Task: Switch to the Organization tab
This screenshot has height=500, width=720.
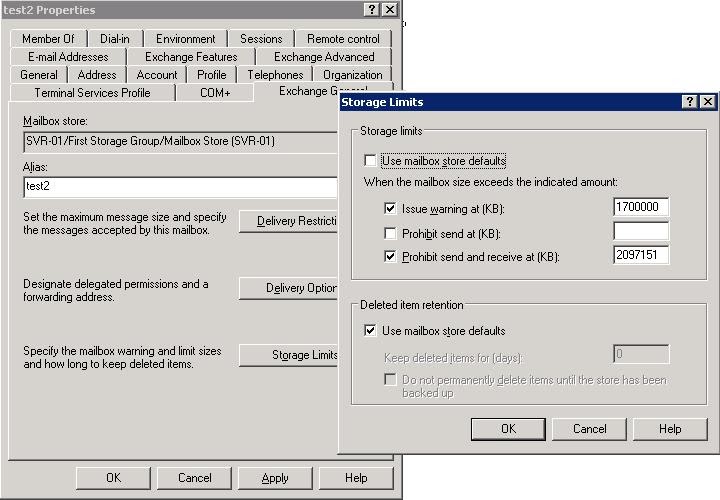Action: [x=353, y=75]
